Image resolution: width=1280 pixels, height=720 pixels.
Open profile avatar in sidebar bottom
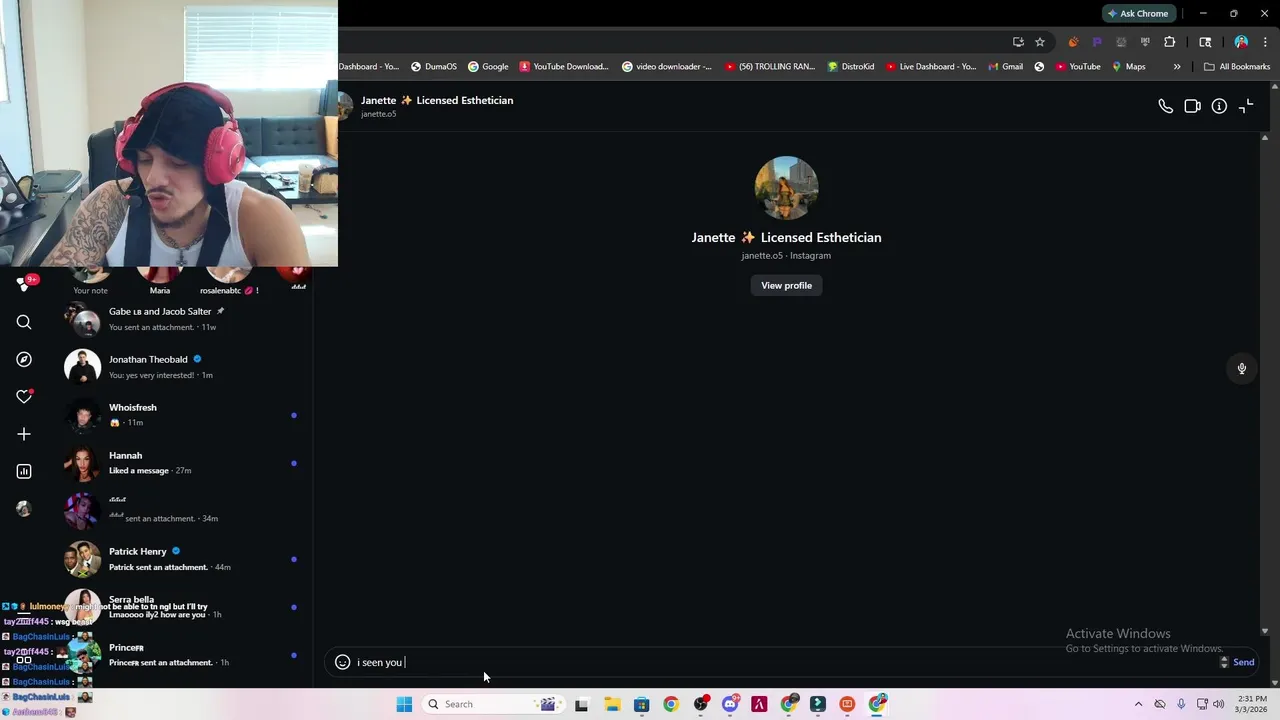tap(24, 508)
